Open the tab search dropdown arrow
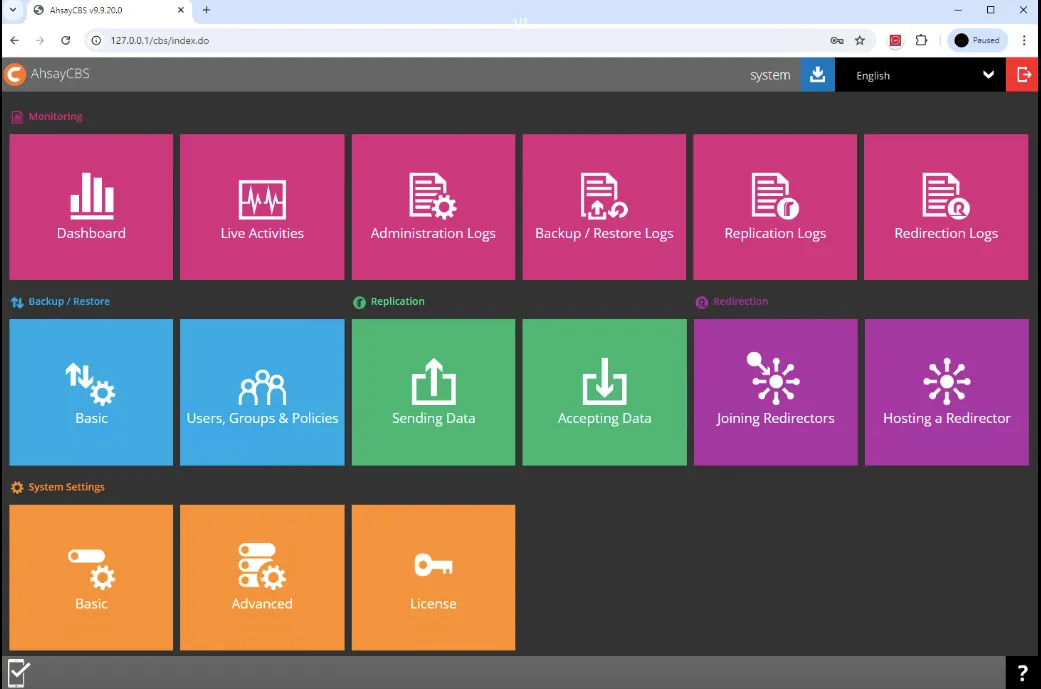Viewport: 1041px width, 689px height. (13, 10)
